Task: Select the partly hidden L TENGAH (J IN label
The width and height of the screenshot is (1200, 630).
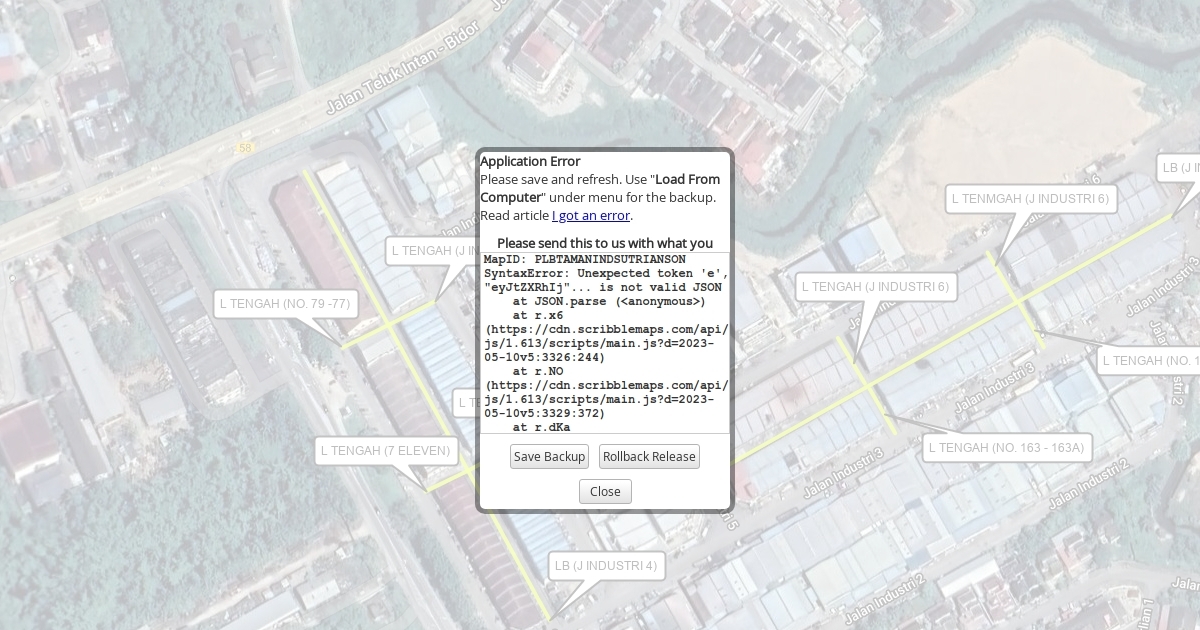Action: pyautogui.click(x=433, y=251)
